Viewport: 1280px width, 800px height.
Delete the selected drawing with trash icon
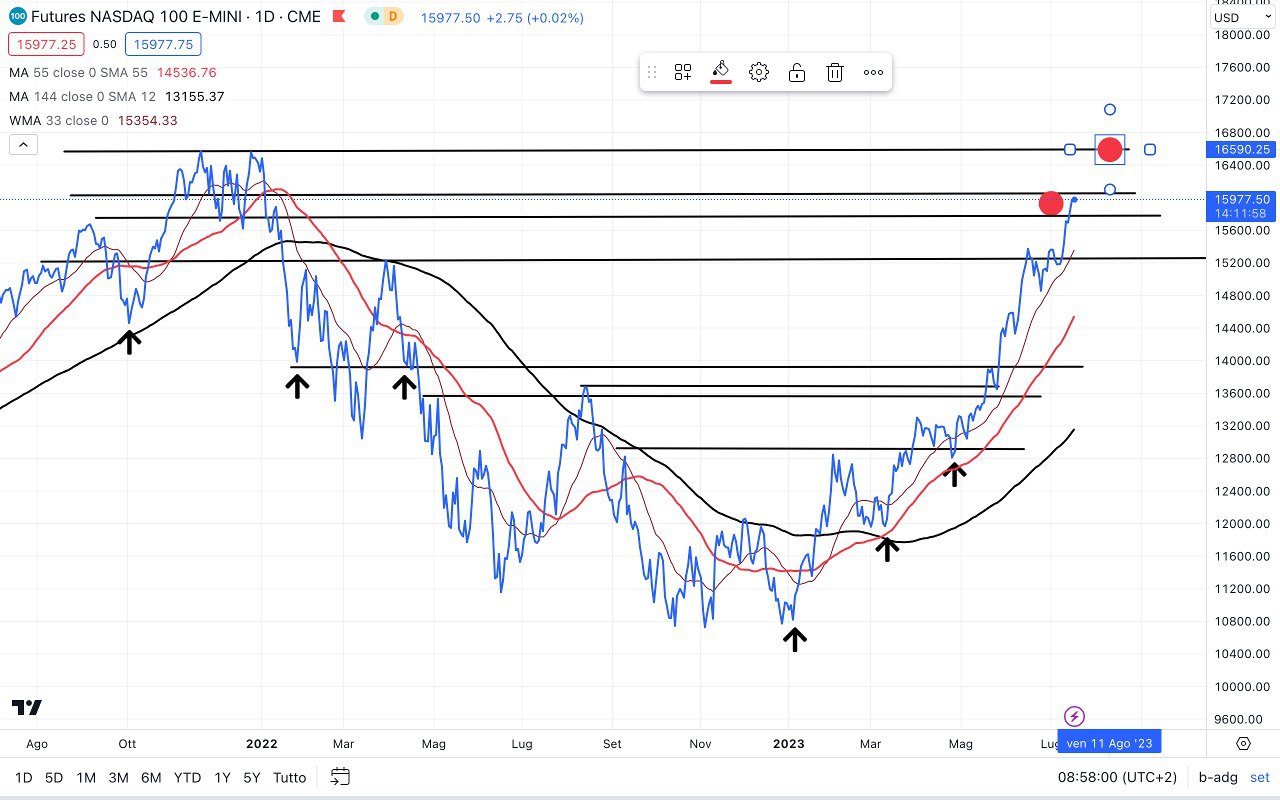click(835, 72)
